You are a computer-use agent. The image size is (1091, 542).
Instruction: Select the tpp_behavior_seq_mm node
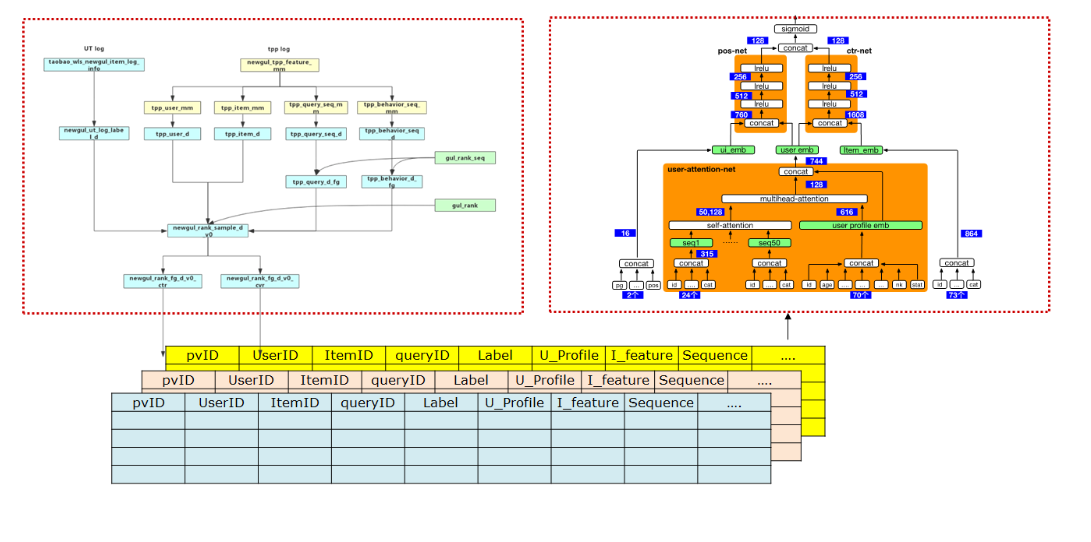(391, 107)
